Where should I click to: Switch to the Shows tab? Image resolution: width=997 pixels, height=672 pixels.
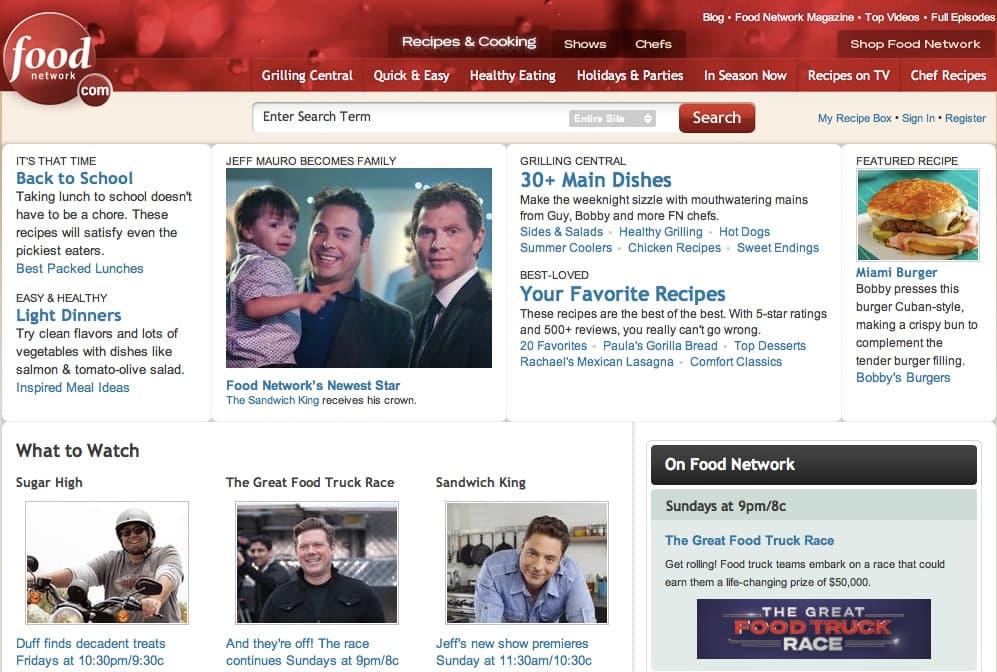(584, 44)
